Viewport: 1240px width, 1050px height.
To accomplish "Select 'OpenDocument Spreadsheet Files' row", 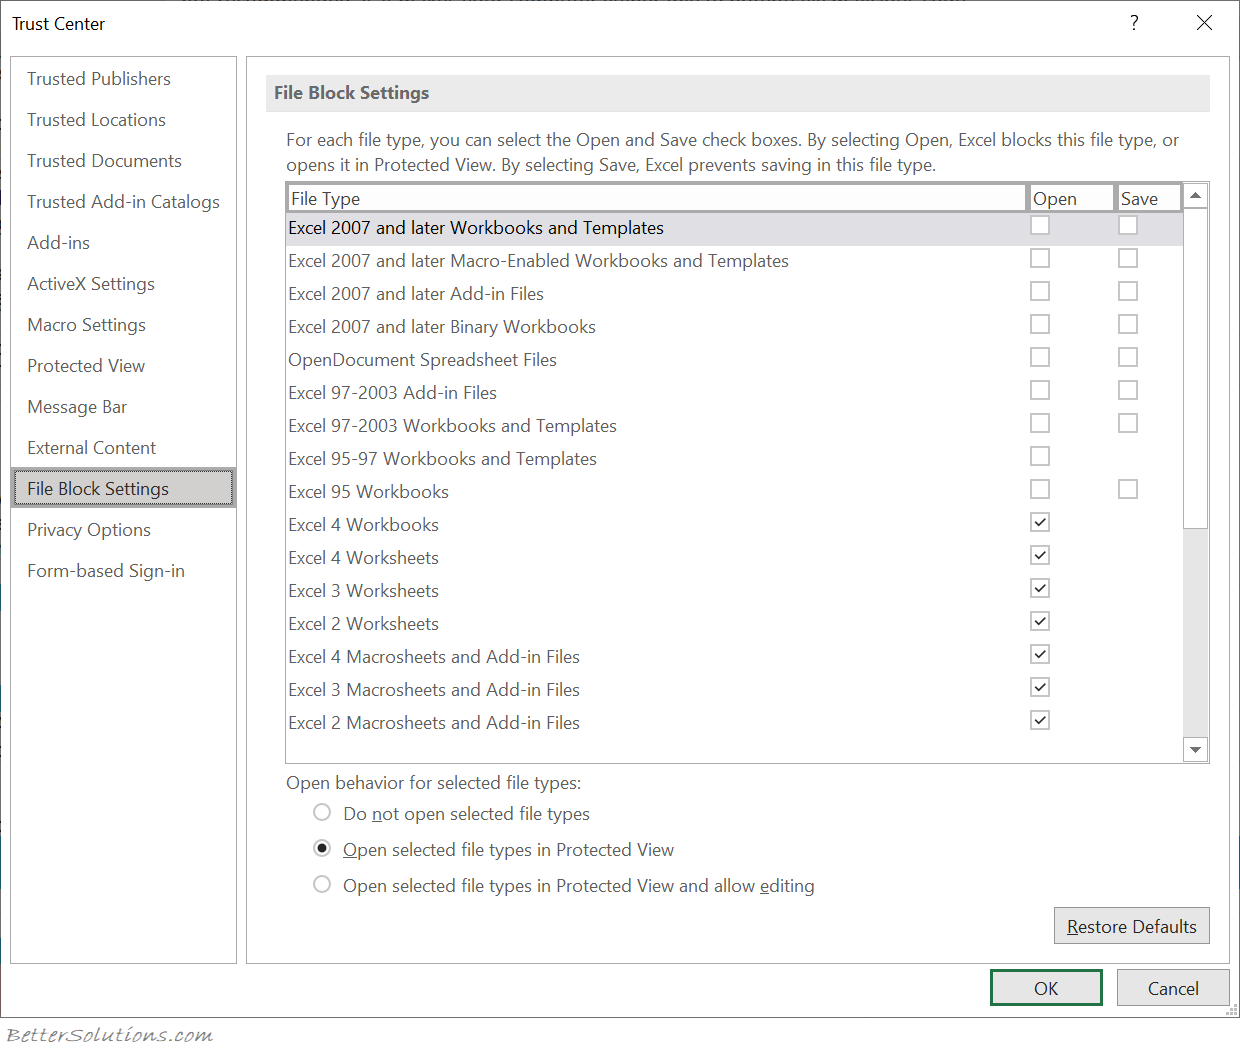I will tap(734, 360).
